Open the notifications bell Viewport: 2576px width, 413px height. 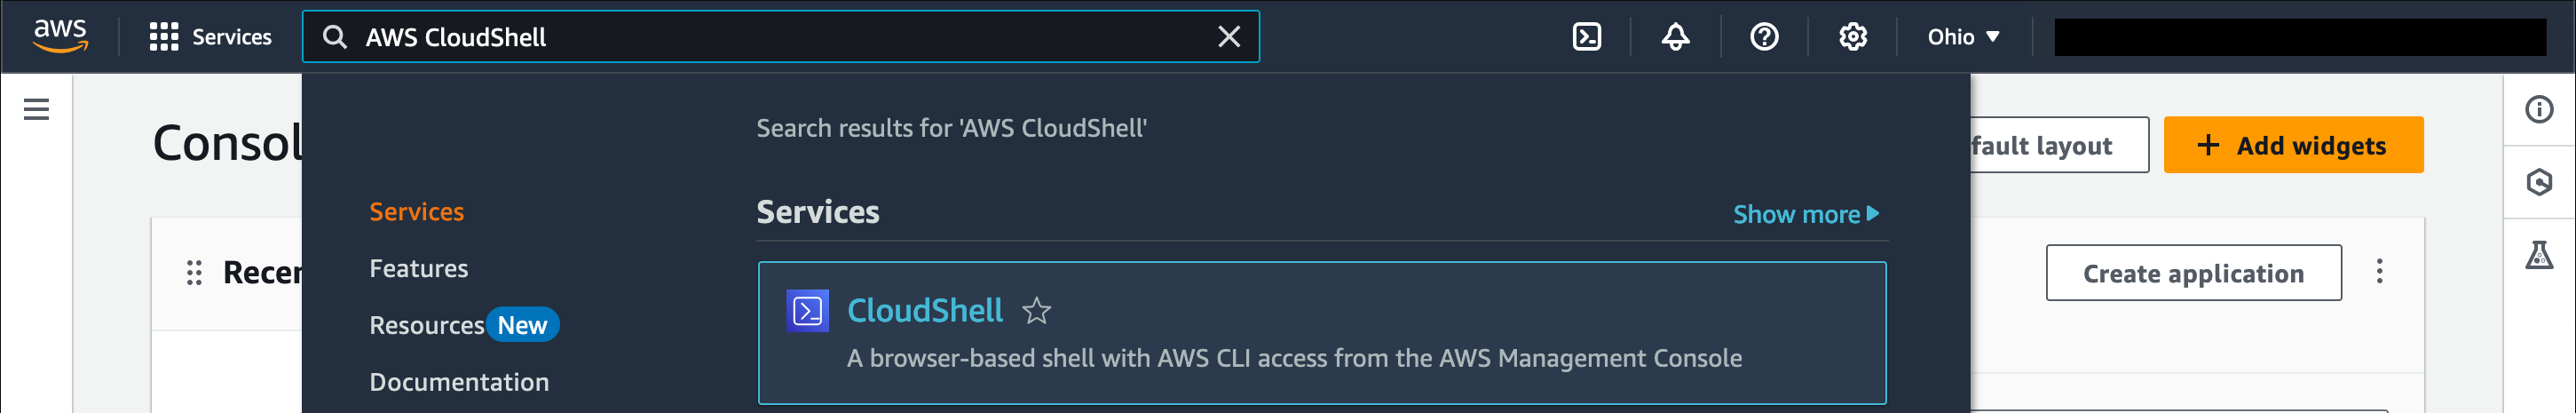click(x=1675, y=37)
